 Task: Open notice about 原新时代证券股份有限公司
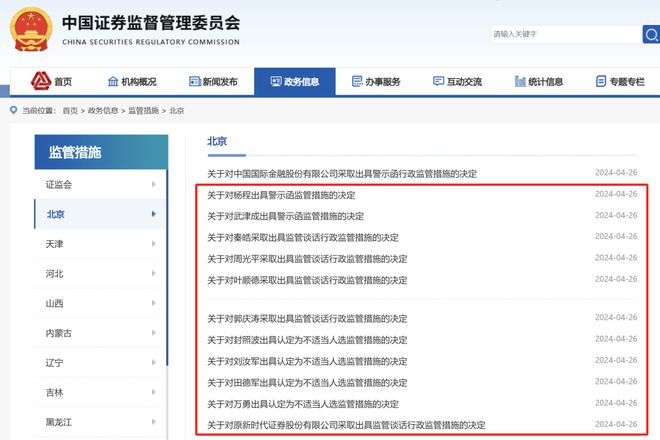click(x=346, y=425)
